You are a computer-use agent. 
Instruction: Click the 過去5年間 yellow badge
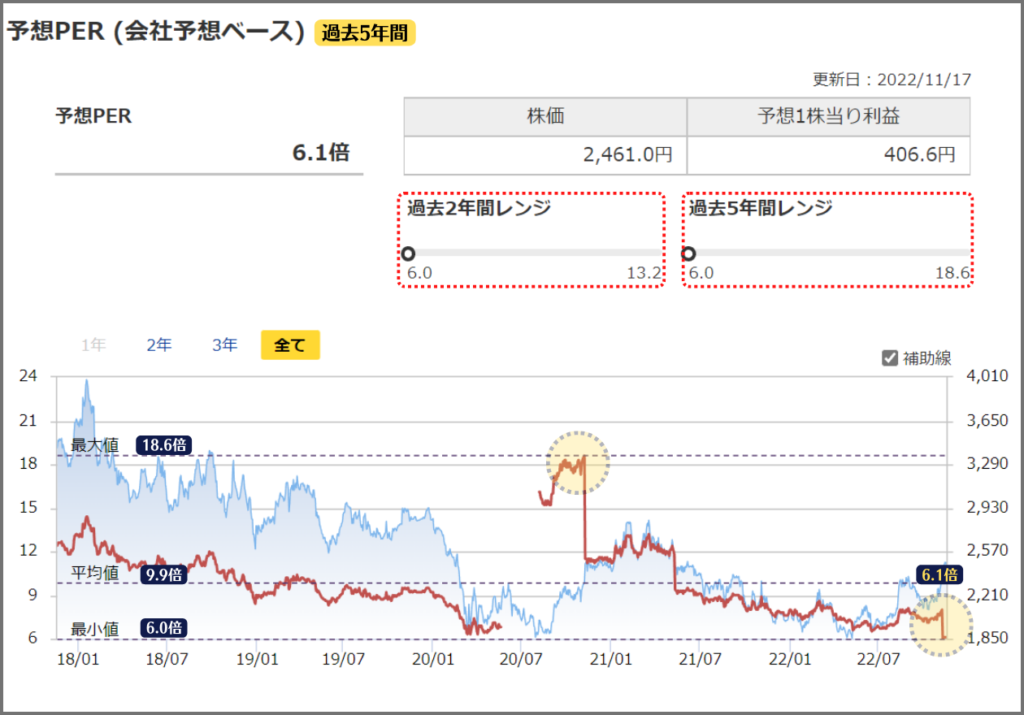pyautogui.click(x=365, y=33)
